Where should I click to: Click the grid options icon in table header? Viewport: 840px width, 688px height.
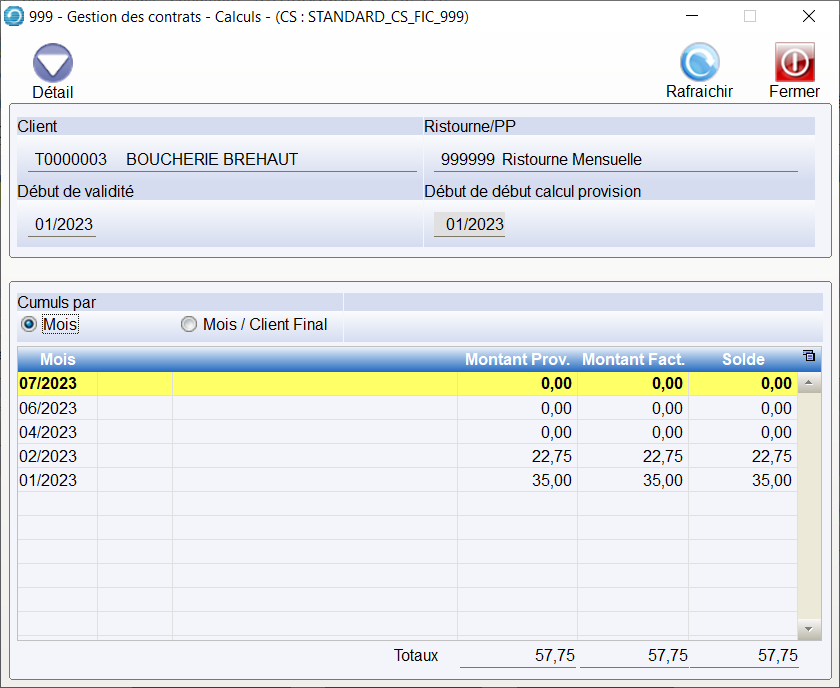(809, 356)
